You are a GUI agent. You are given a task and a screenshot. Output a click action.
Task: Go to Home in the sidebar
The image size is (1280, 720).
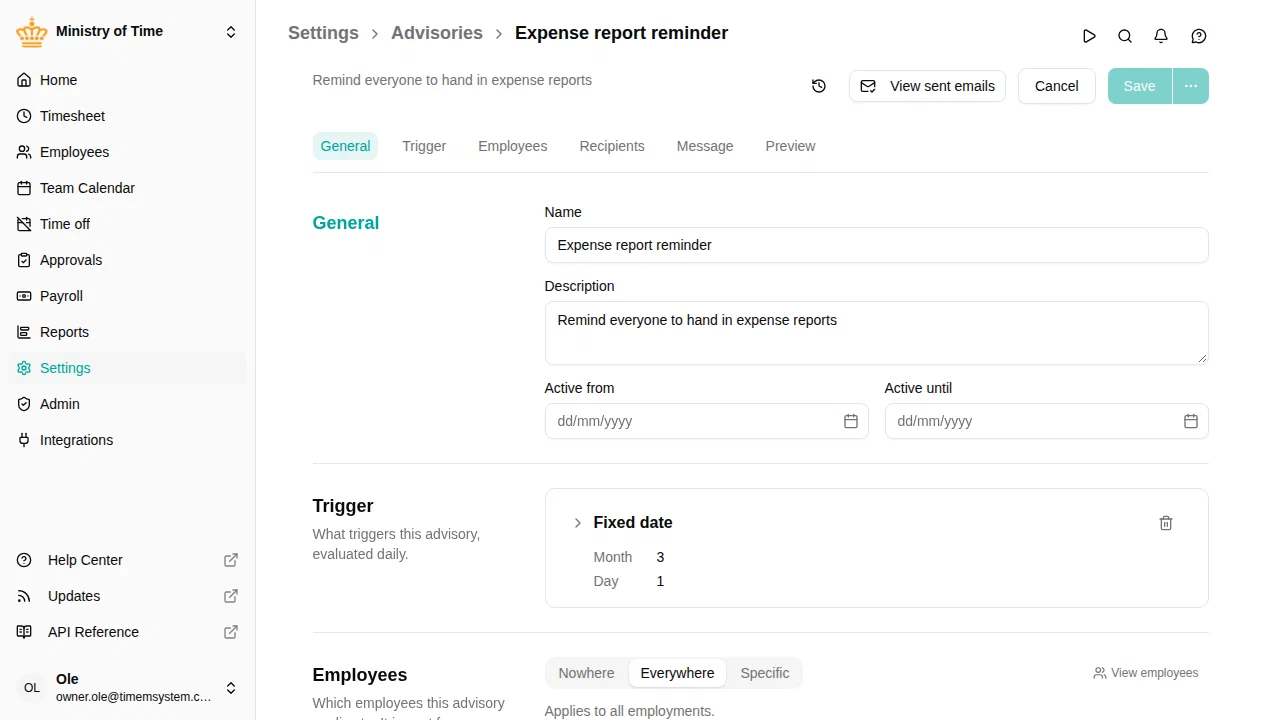click(x=127, y=80)
